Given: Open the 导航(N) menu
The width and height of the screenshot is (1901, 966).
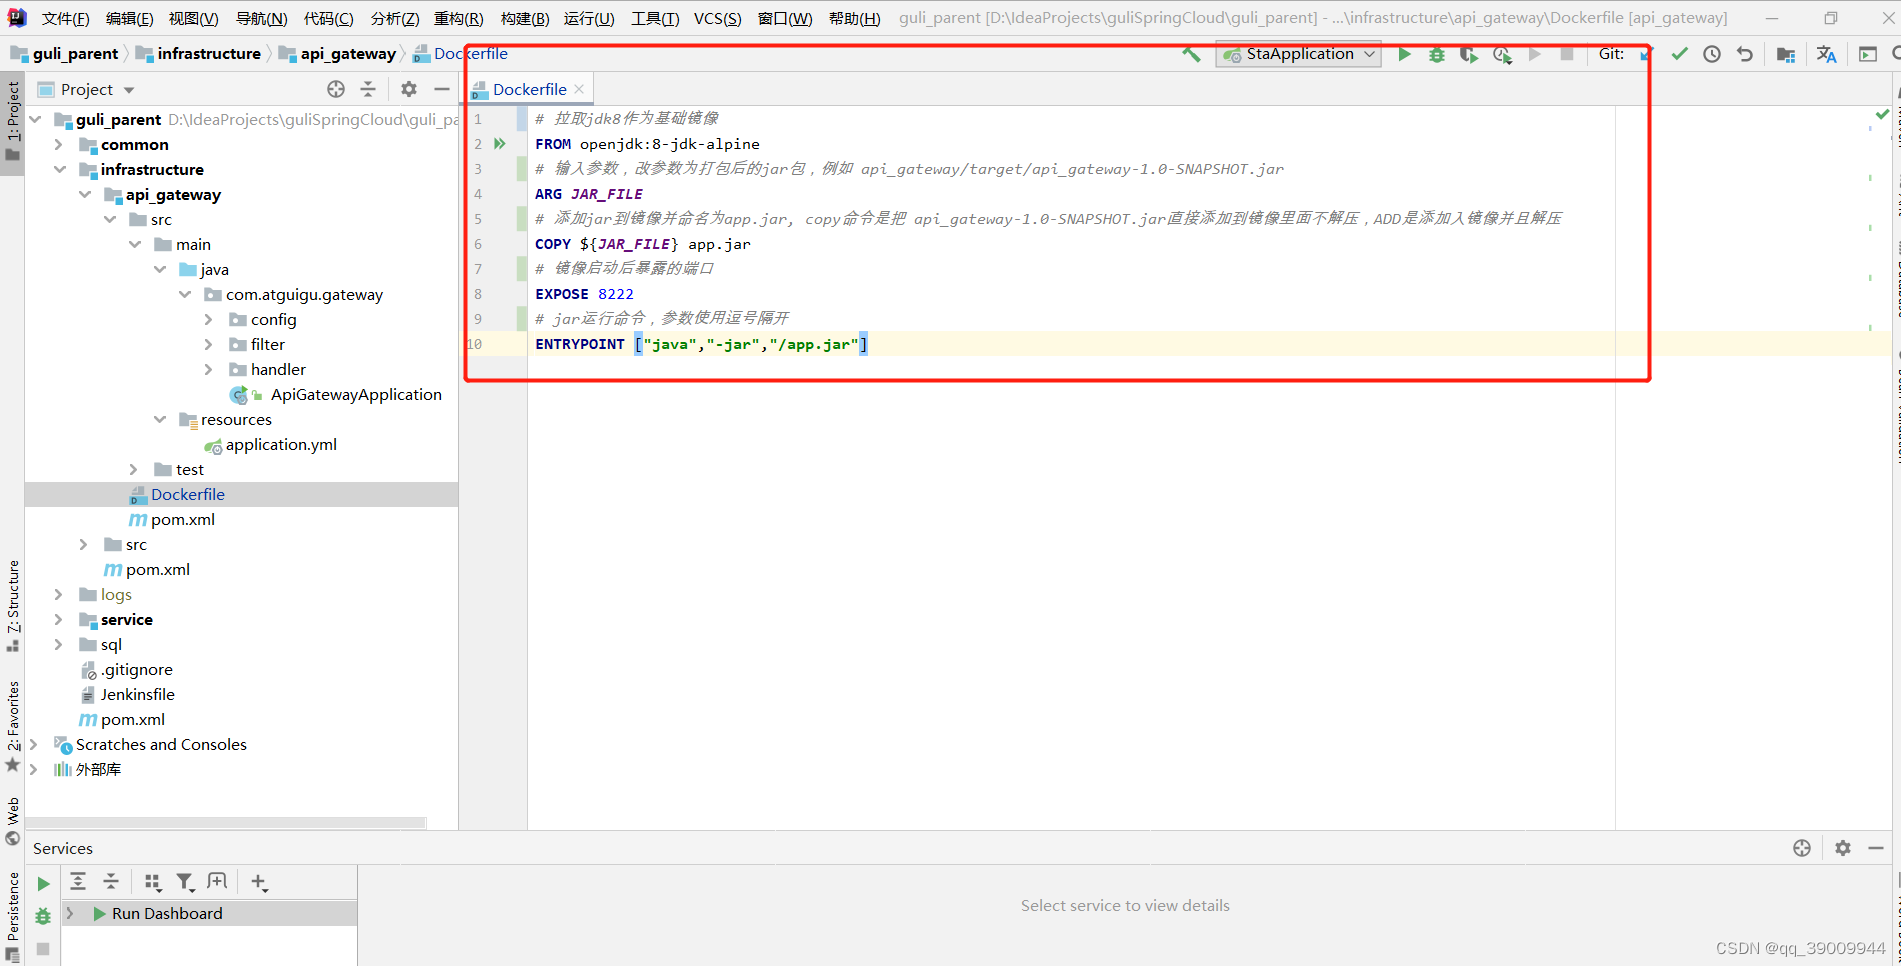Looking at the screenshot, I should [262, 19].
